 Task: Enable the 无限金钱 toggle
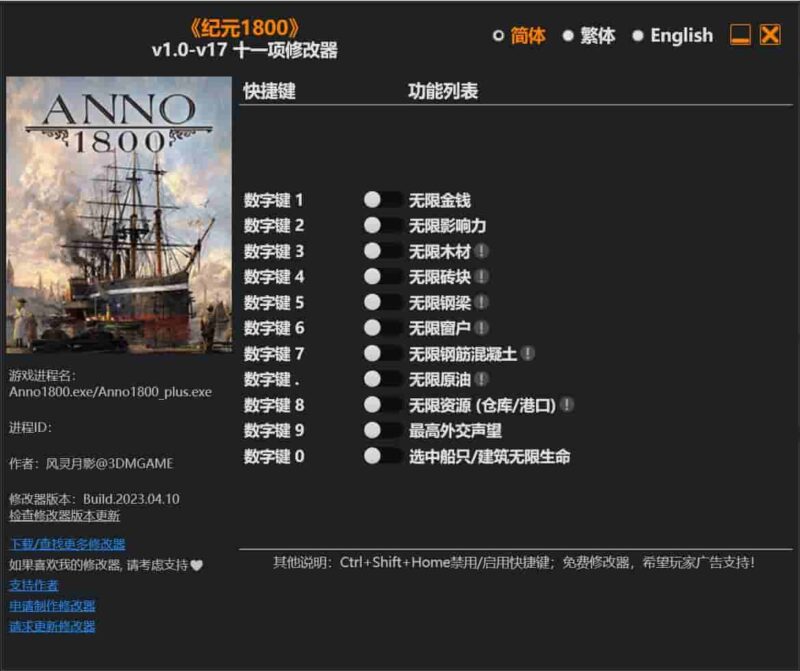[x=385, y=200]
